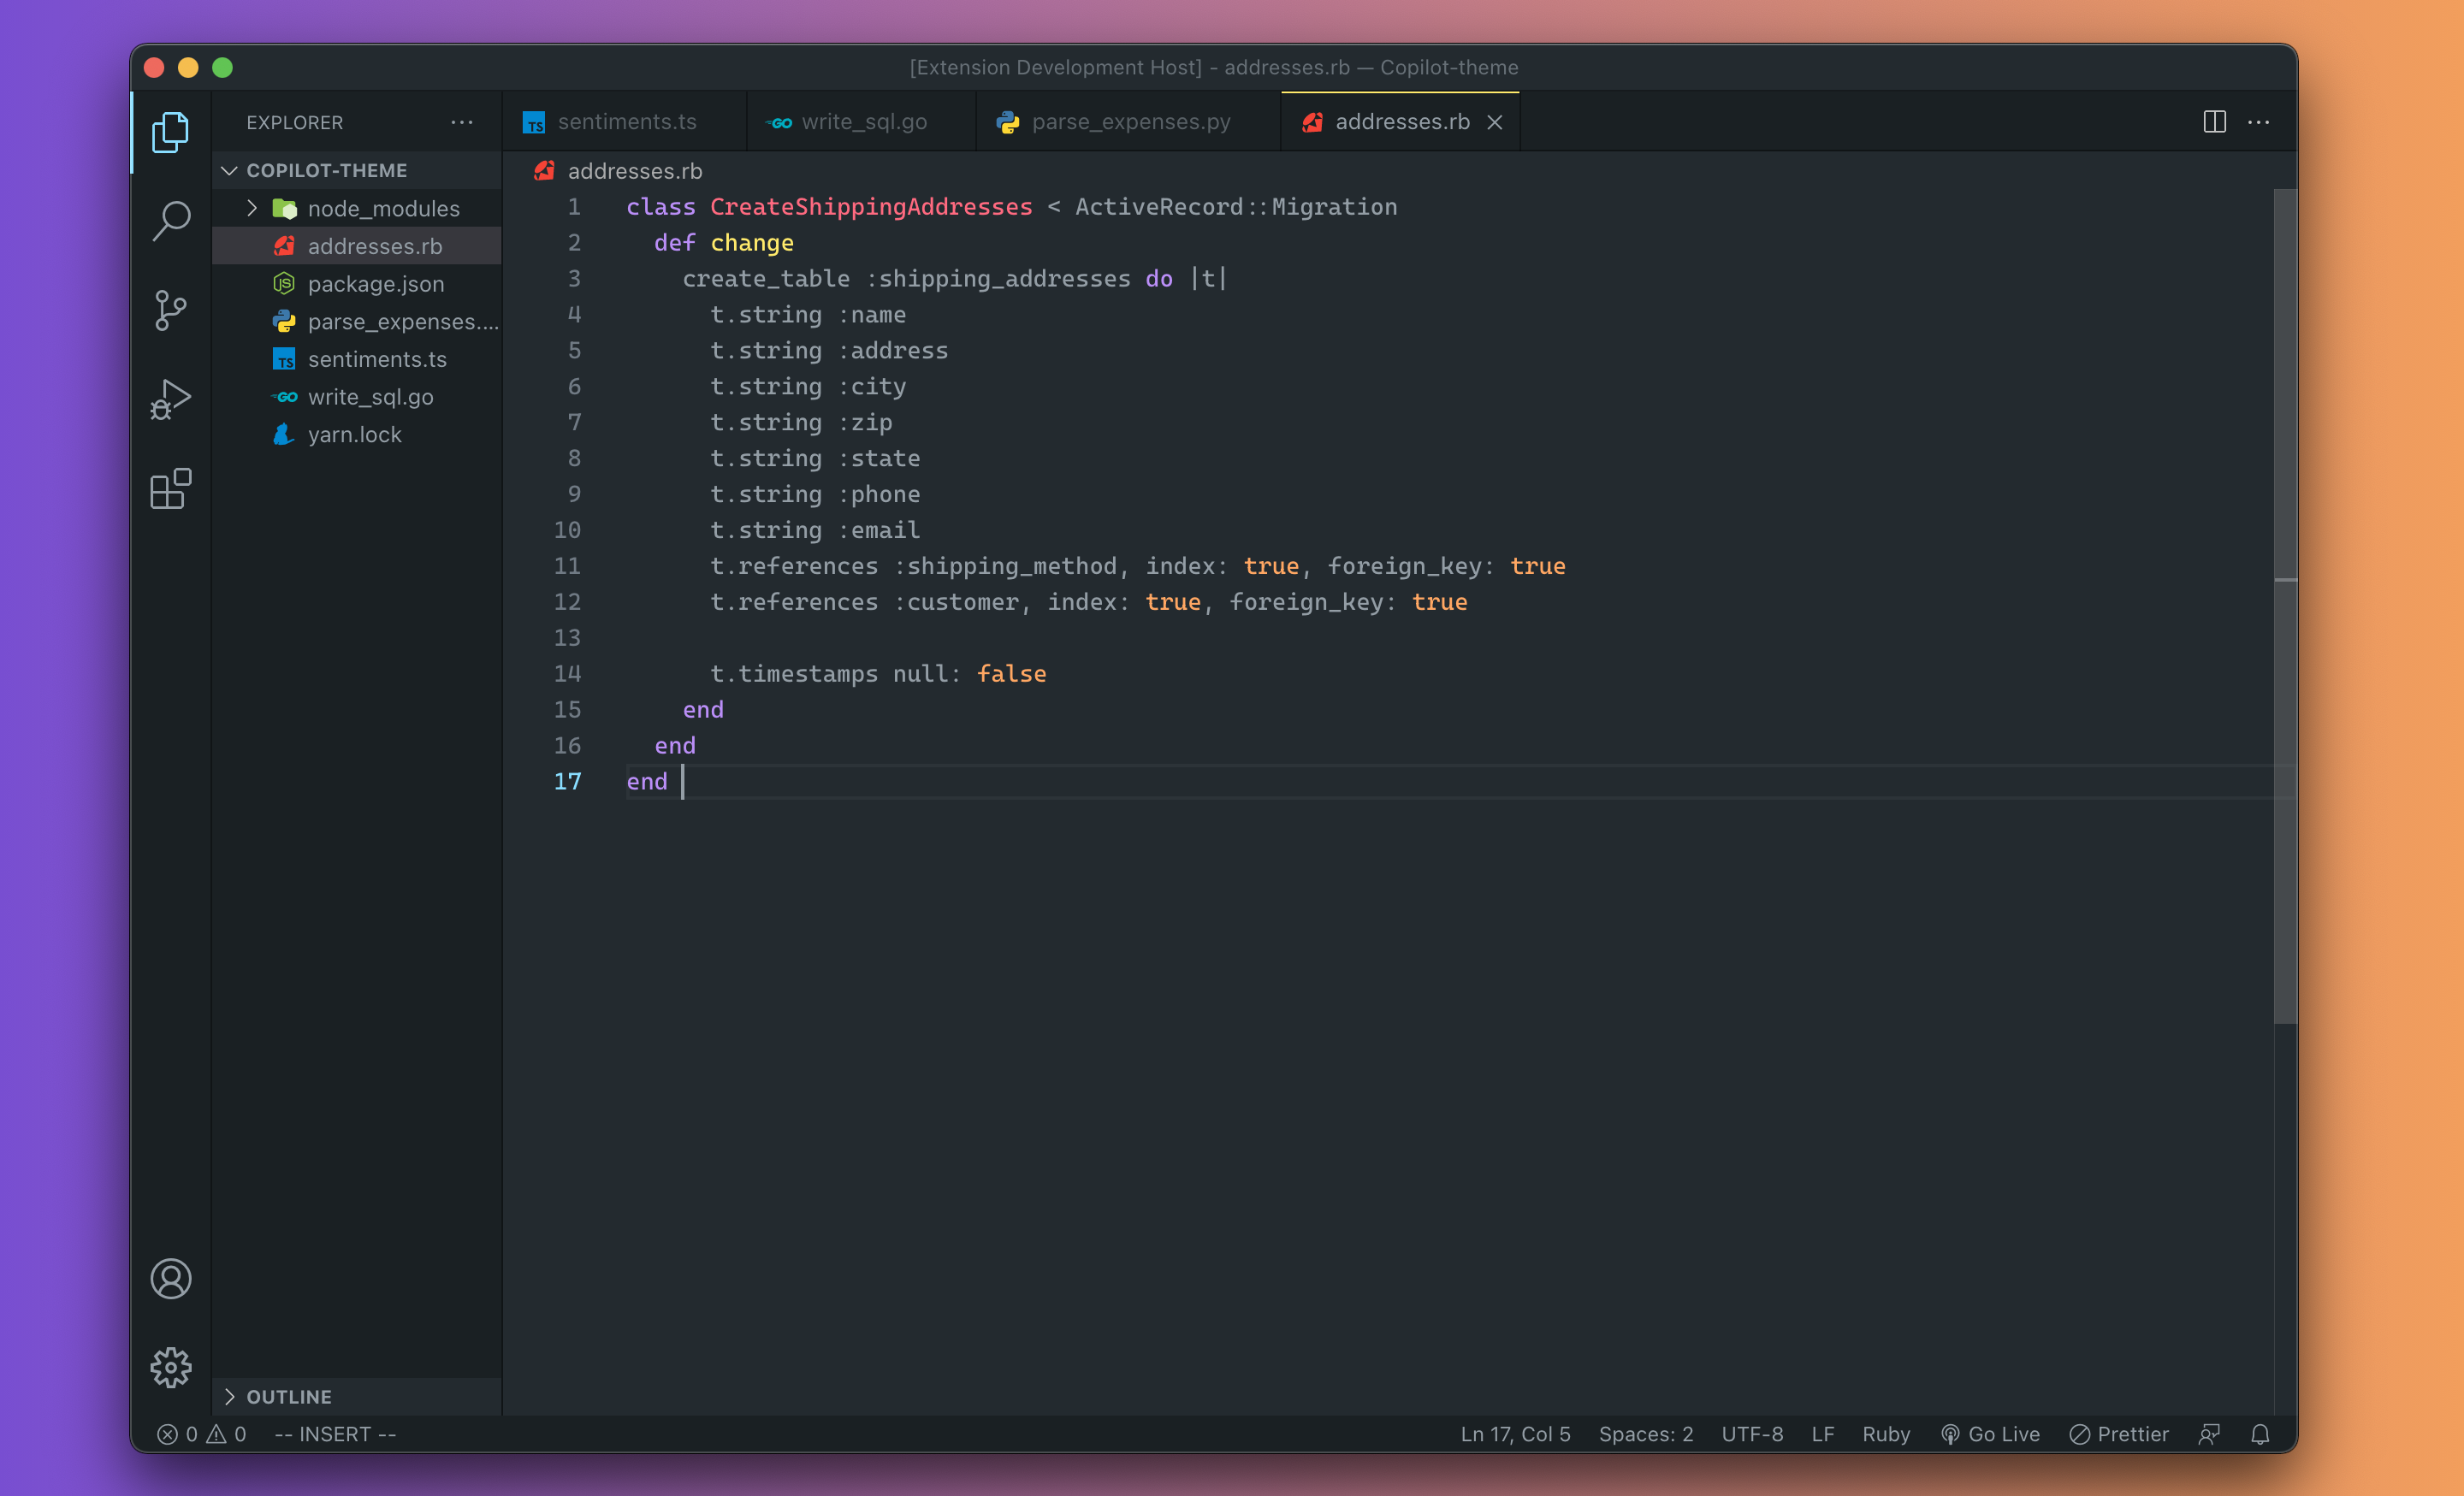This screenshot has width=2464, height=1496.
Task: Open the Run and Debug view
Action: [x=171, y=399]
